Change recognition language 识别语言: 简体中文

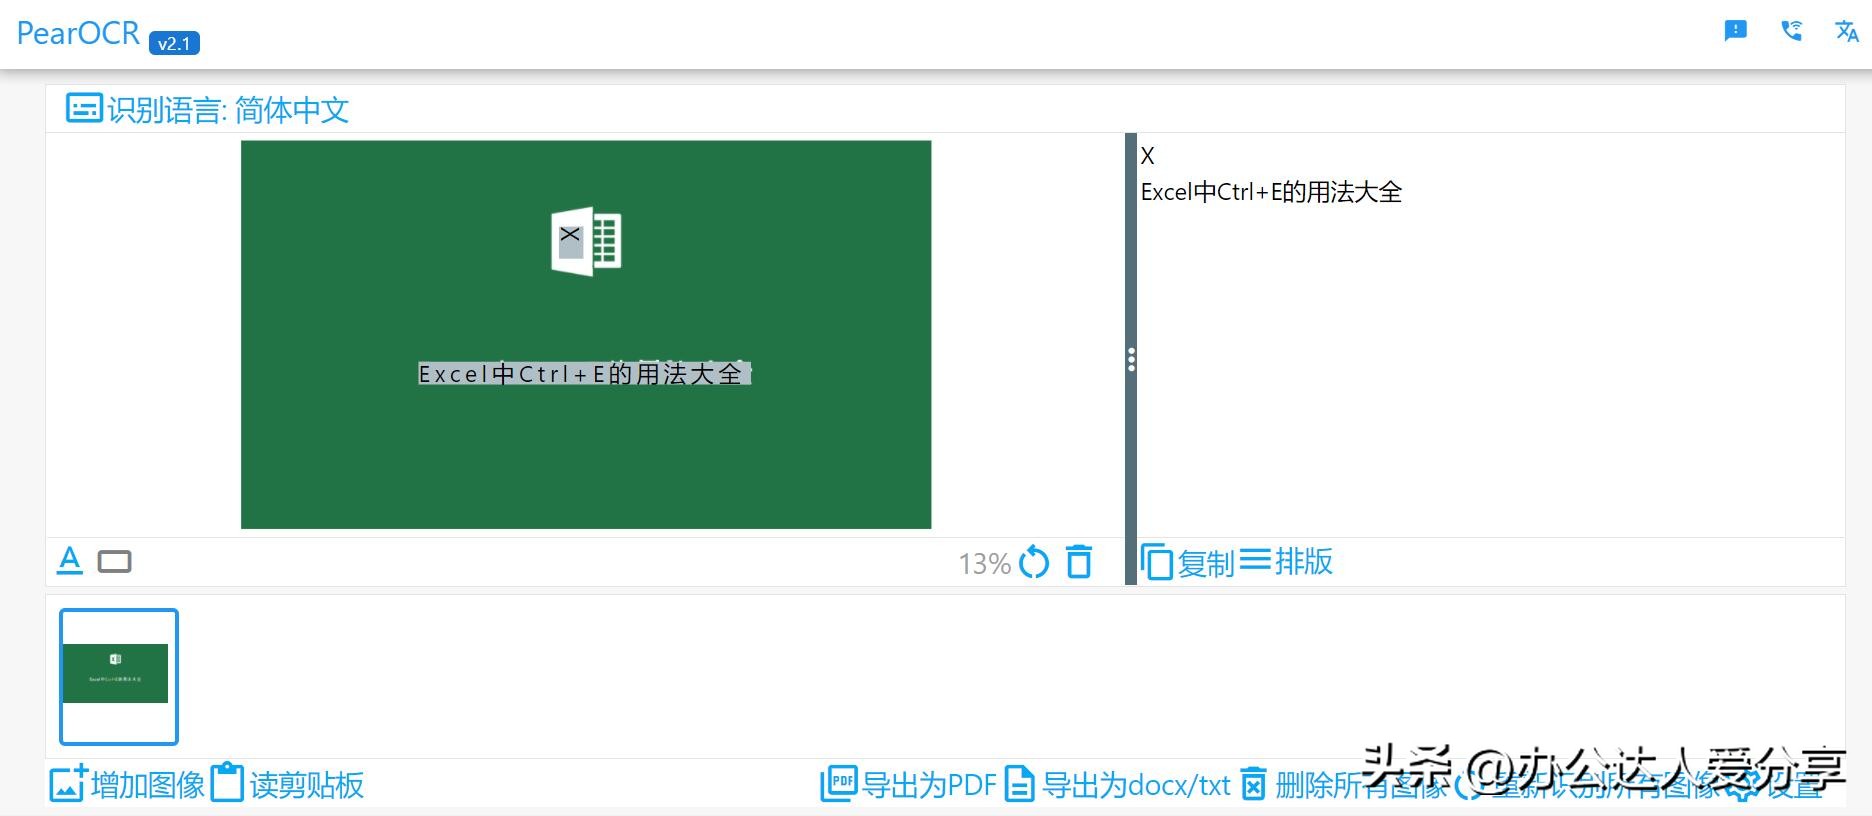208,109
